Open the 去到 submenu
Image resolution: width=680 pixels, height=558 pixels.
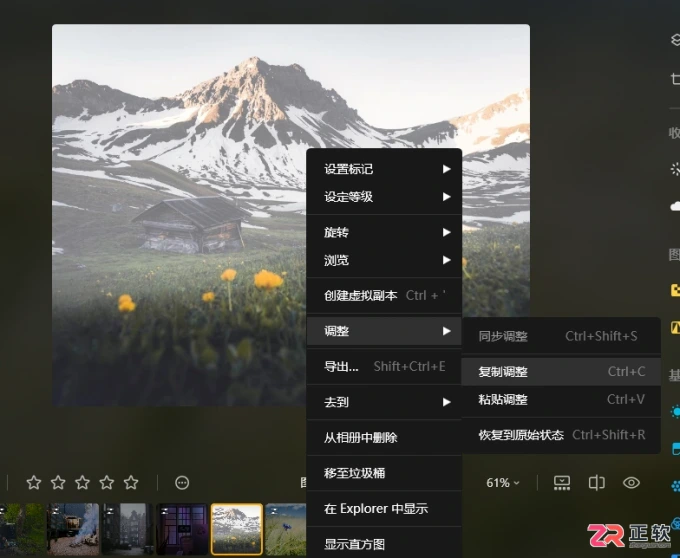click(x=384, y=402)
